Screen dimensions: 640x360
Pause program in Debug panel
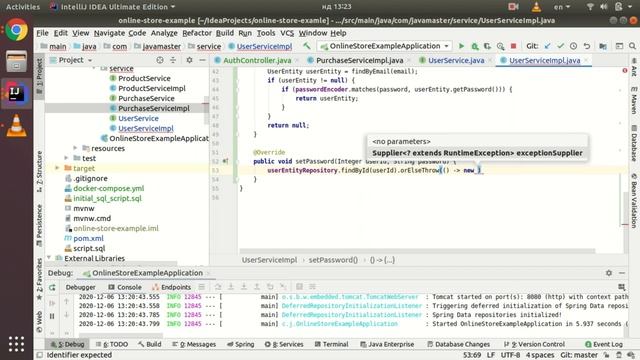pos(52,316)
